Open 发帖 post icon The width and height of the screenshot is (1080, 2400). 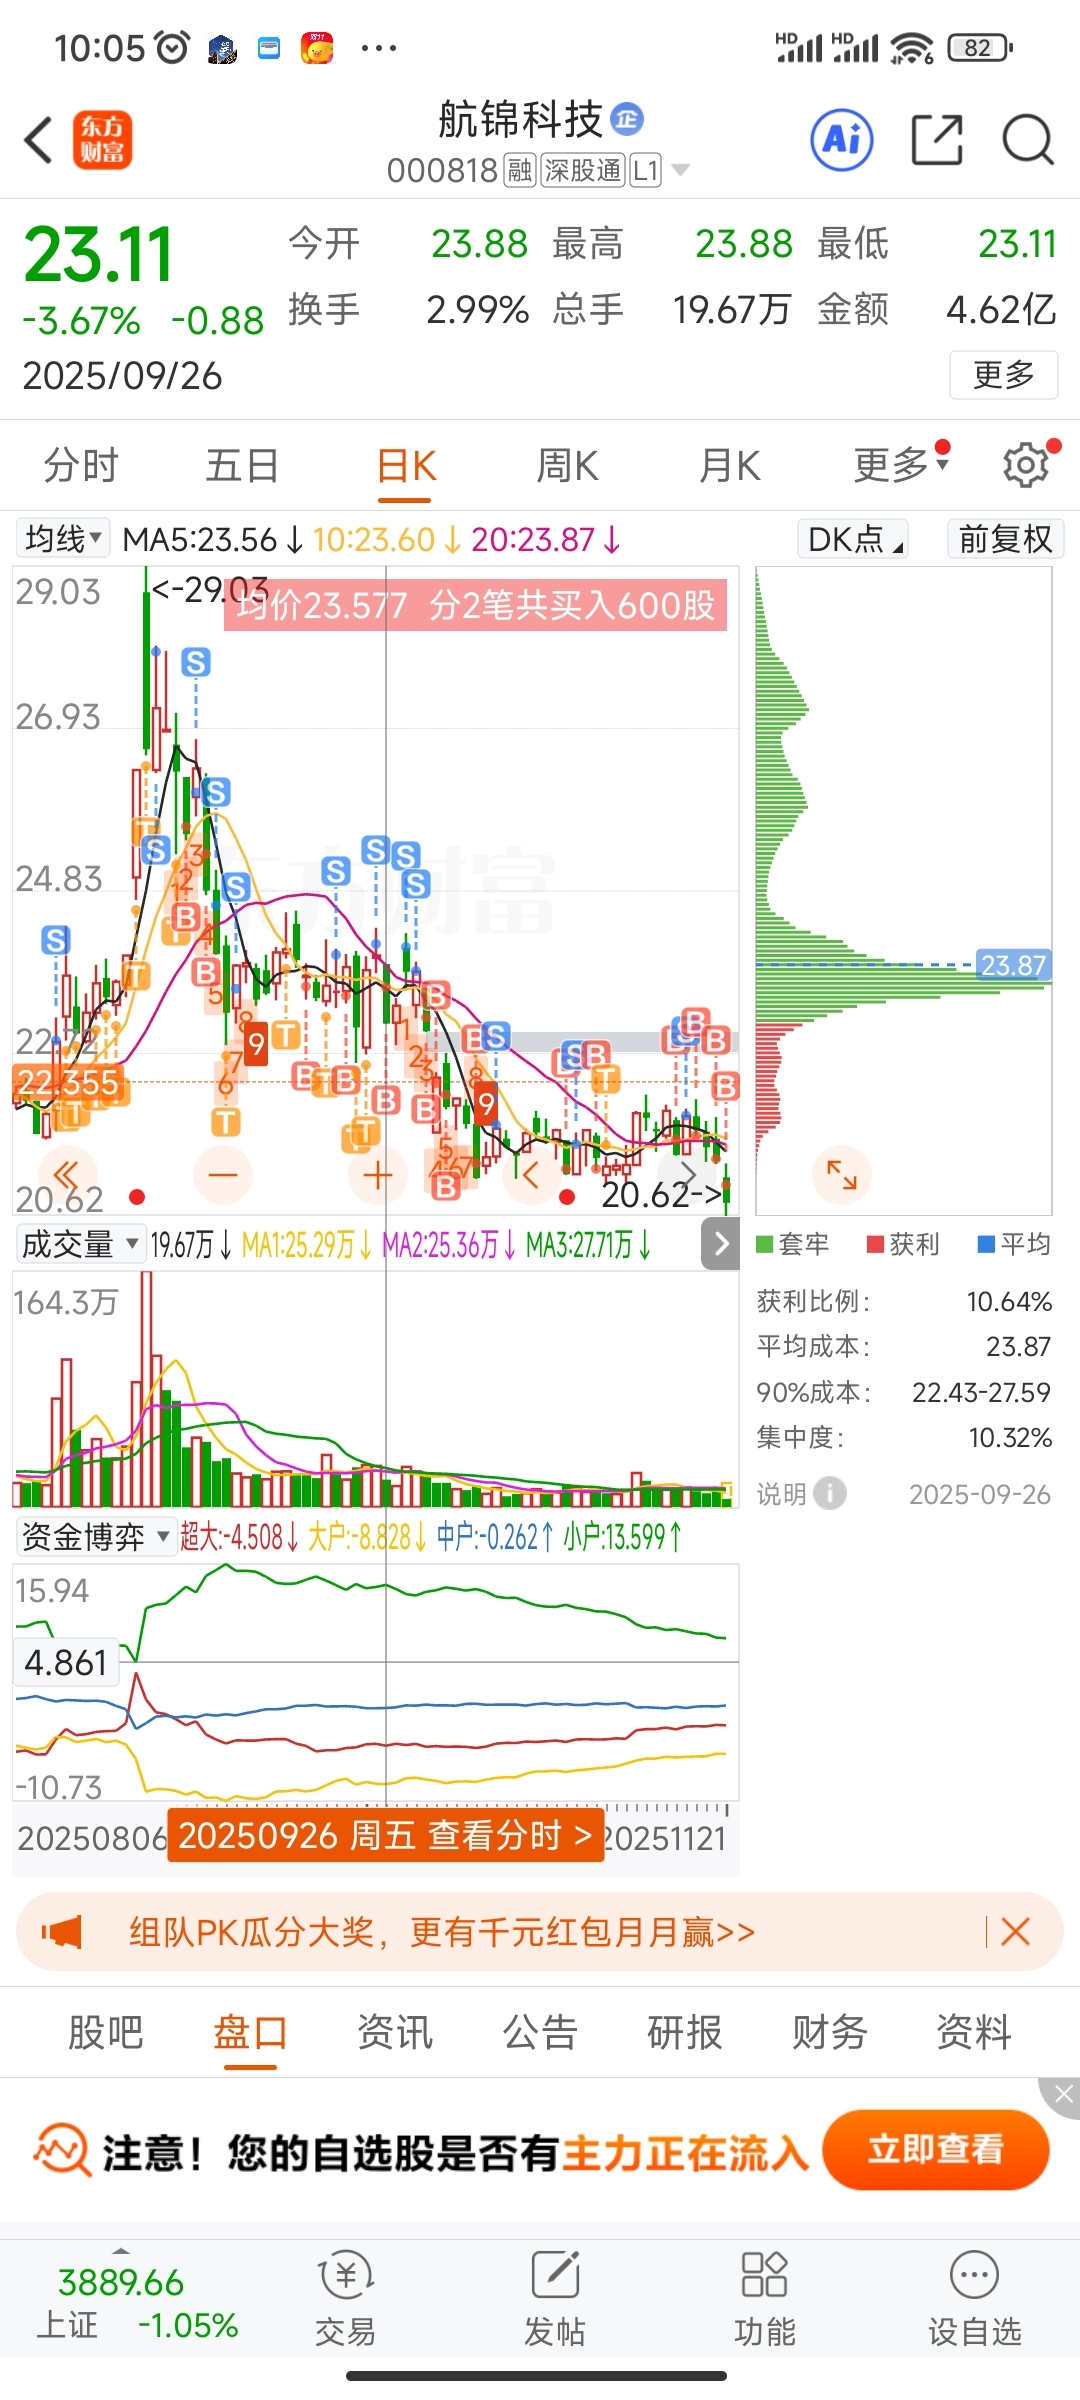555,2298
